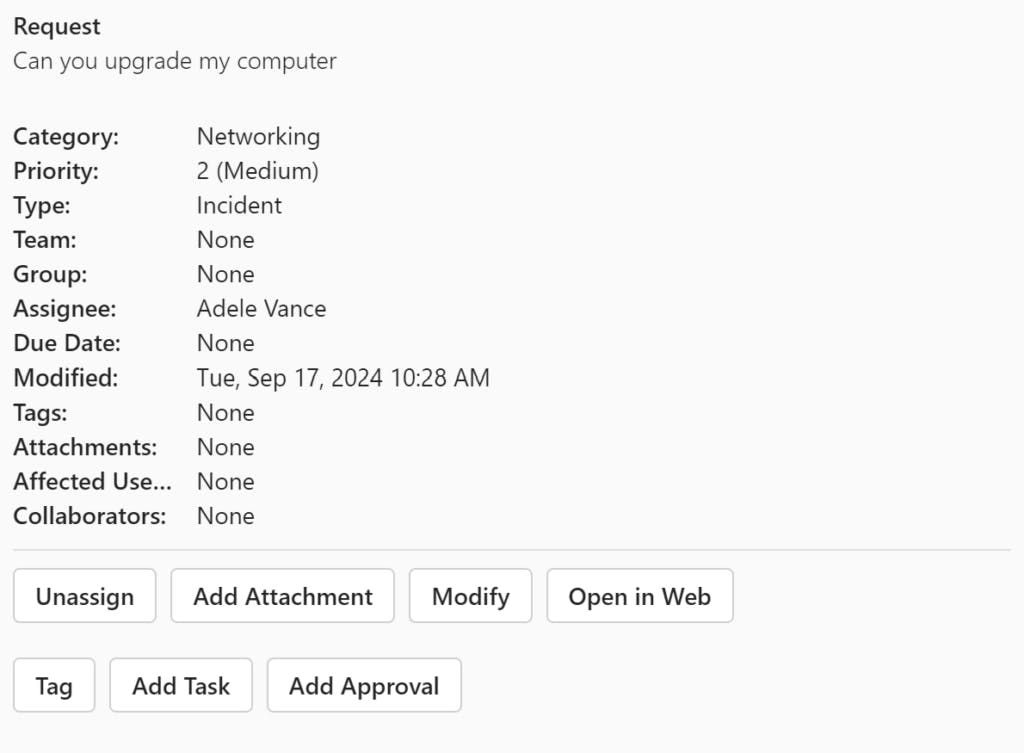This screenshot has height=753, width=1024.
Task: Click the Tags field label
Action: 40,413
